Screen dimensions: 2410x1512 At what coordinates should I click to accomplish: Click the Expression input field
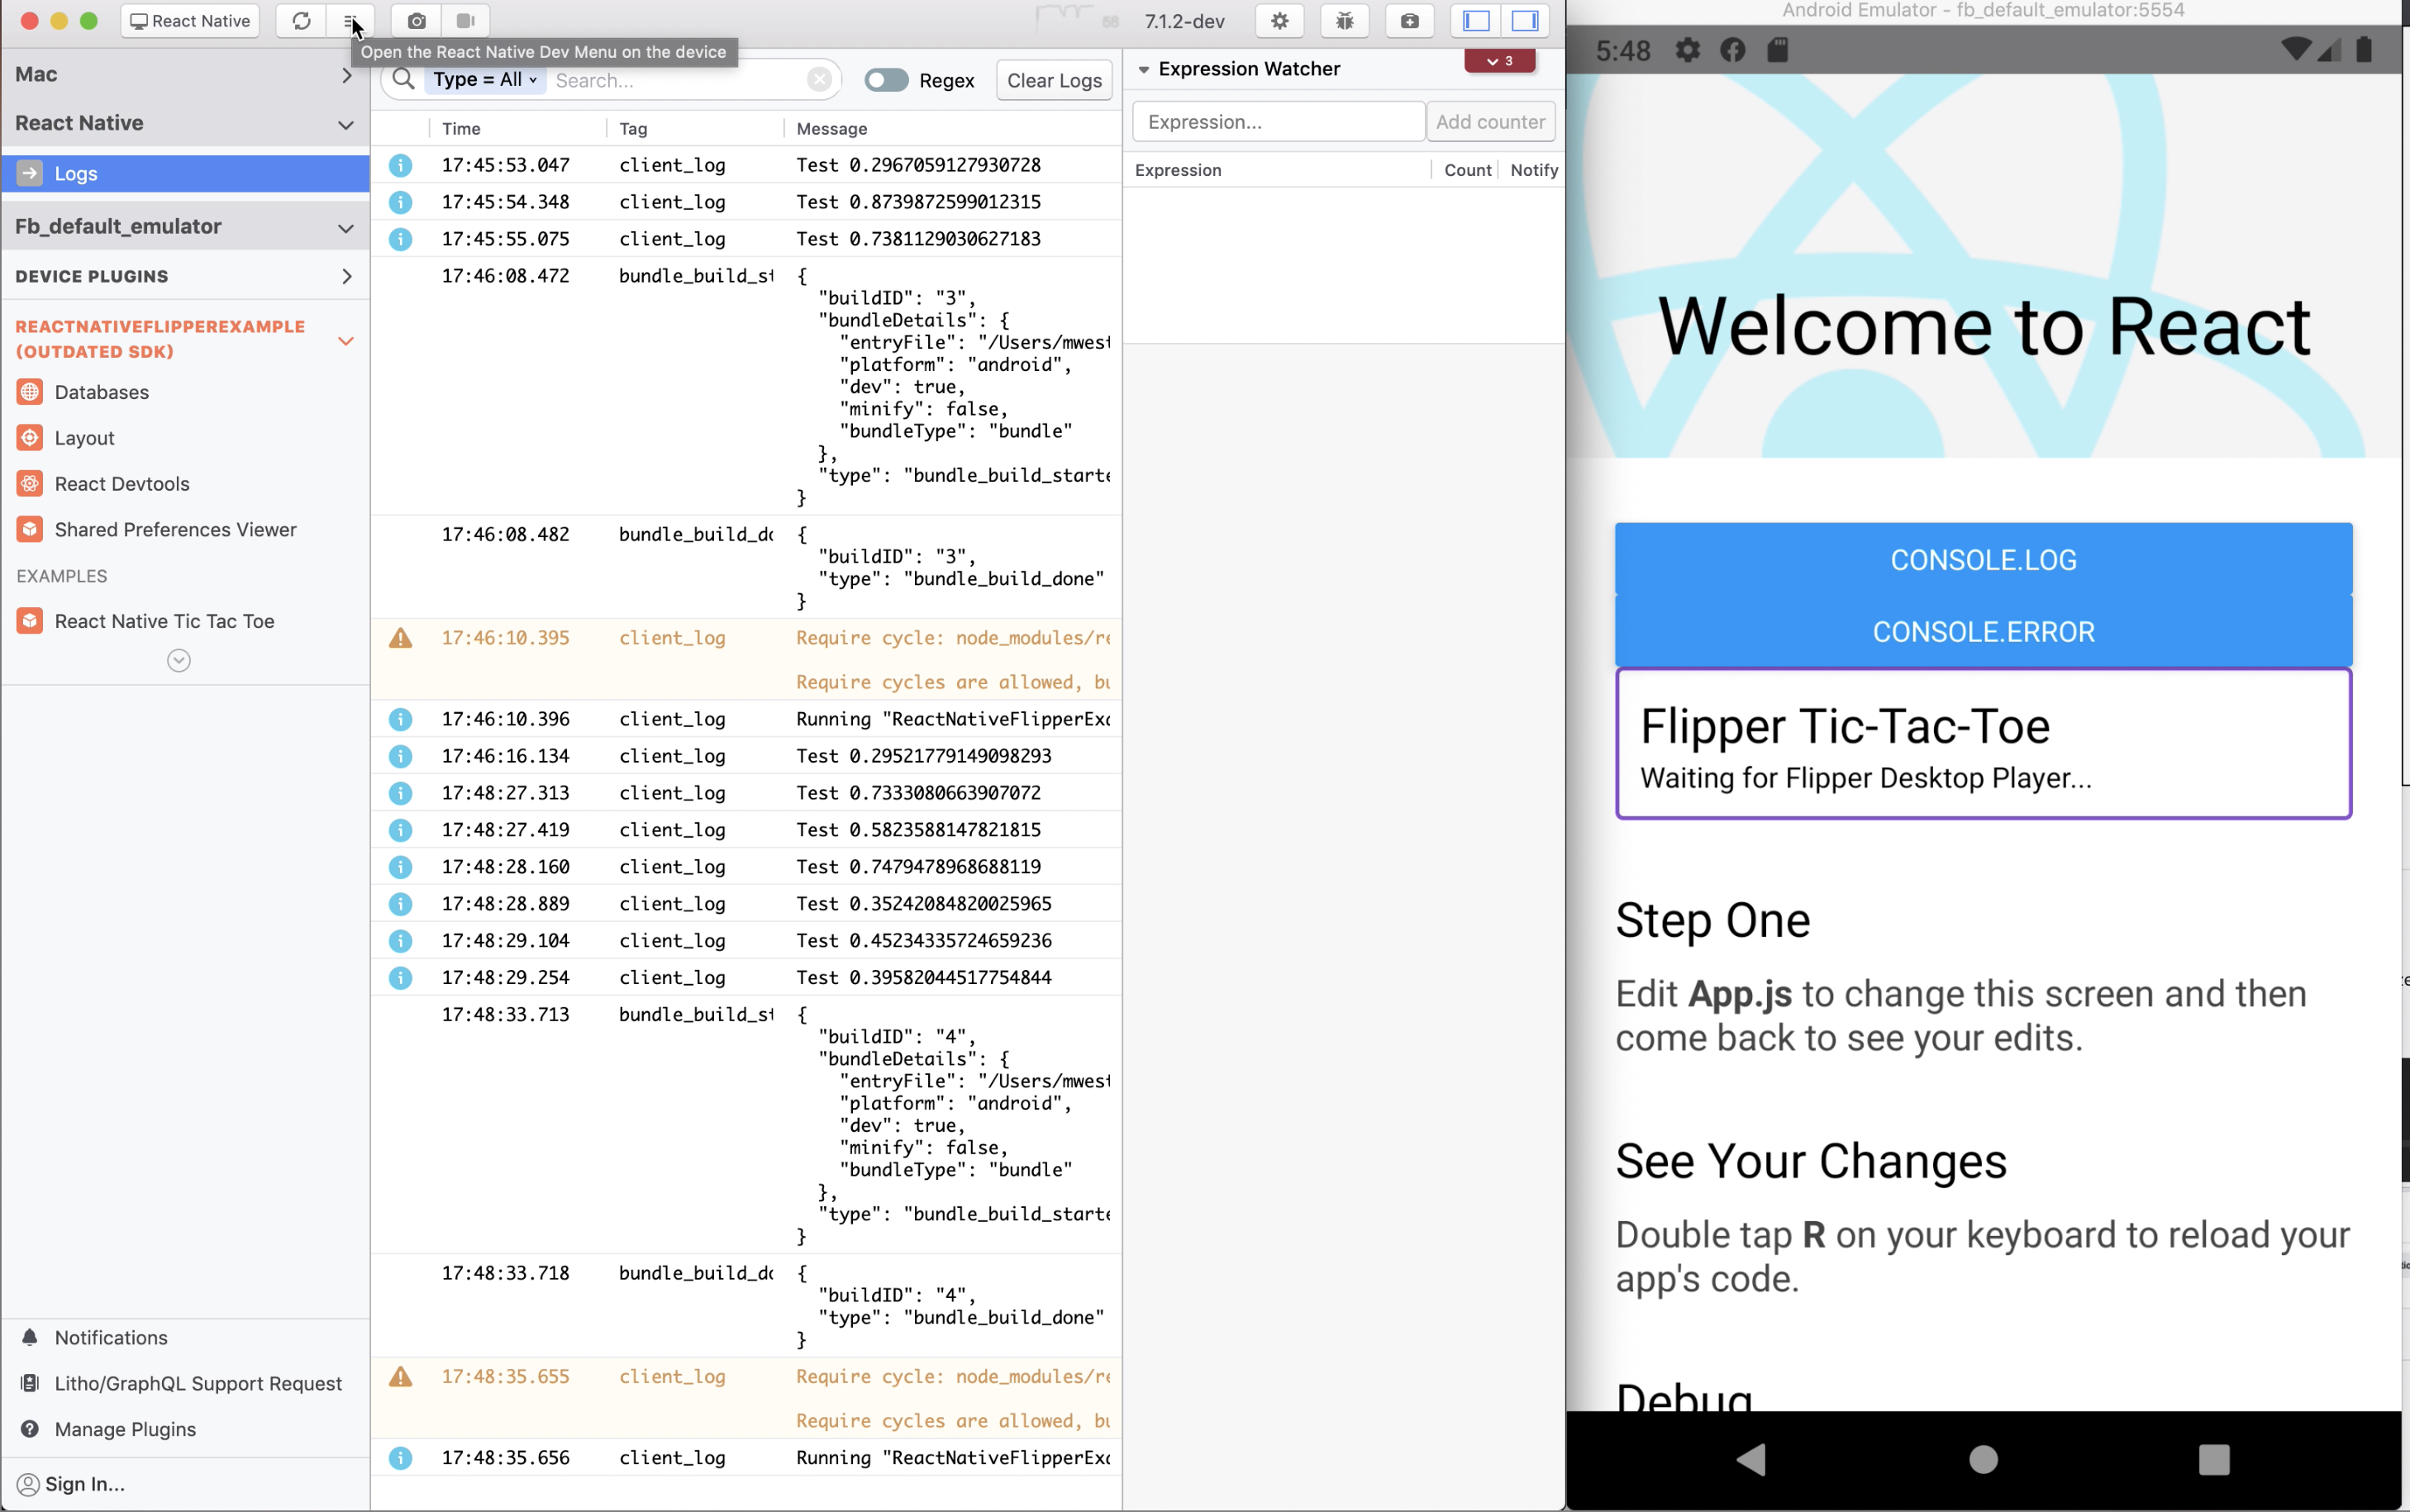[x=1277, y=122]
